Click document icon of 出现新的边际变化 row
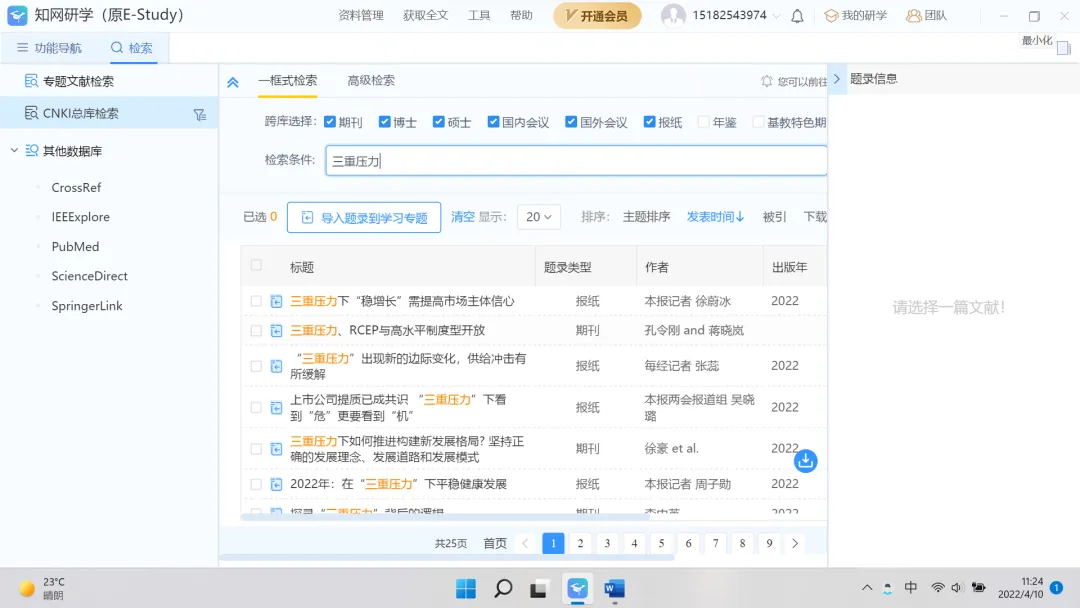1080x608 pixels. (x=276, y=366)
